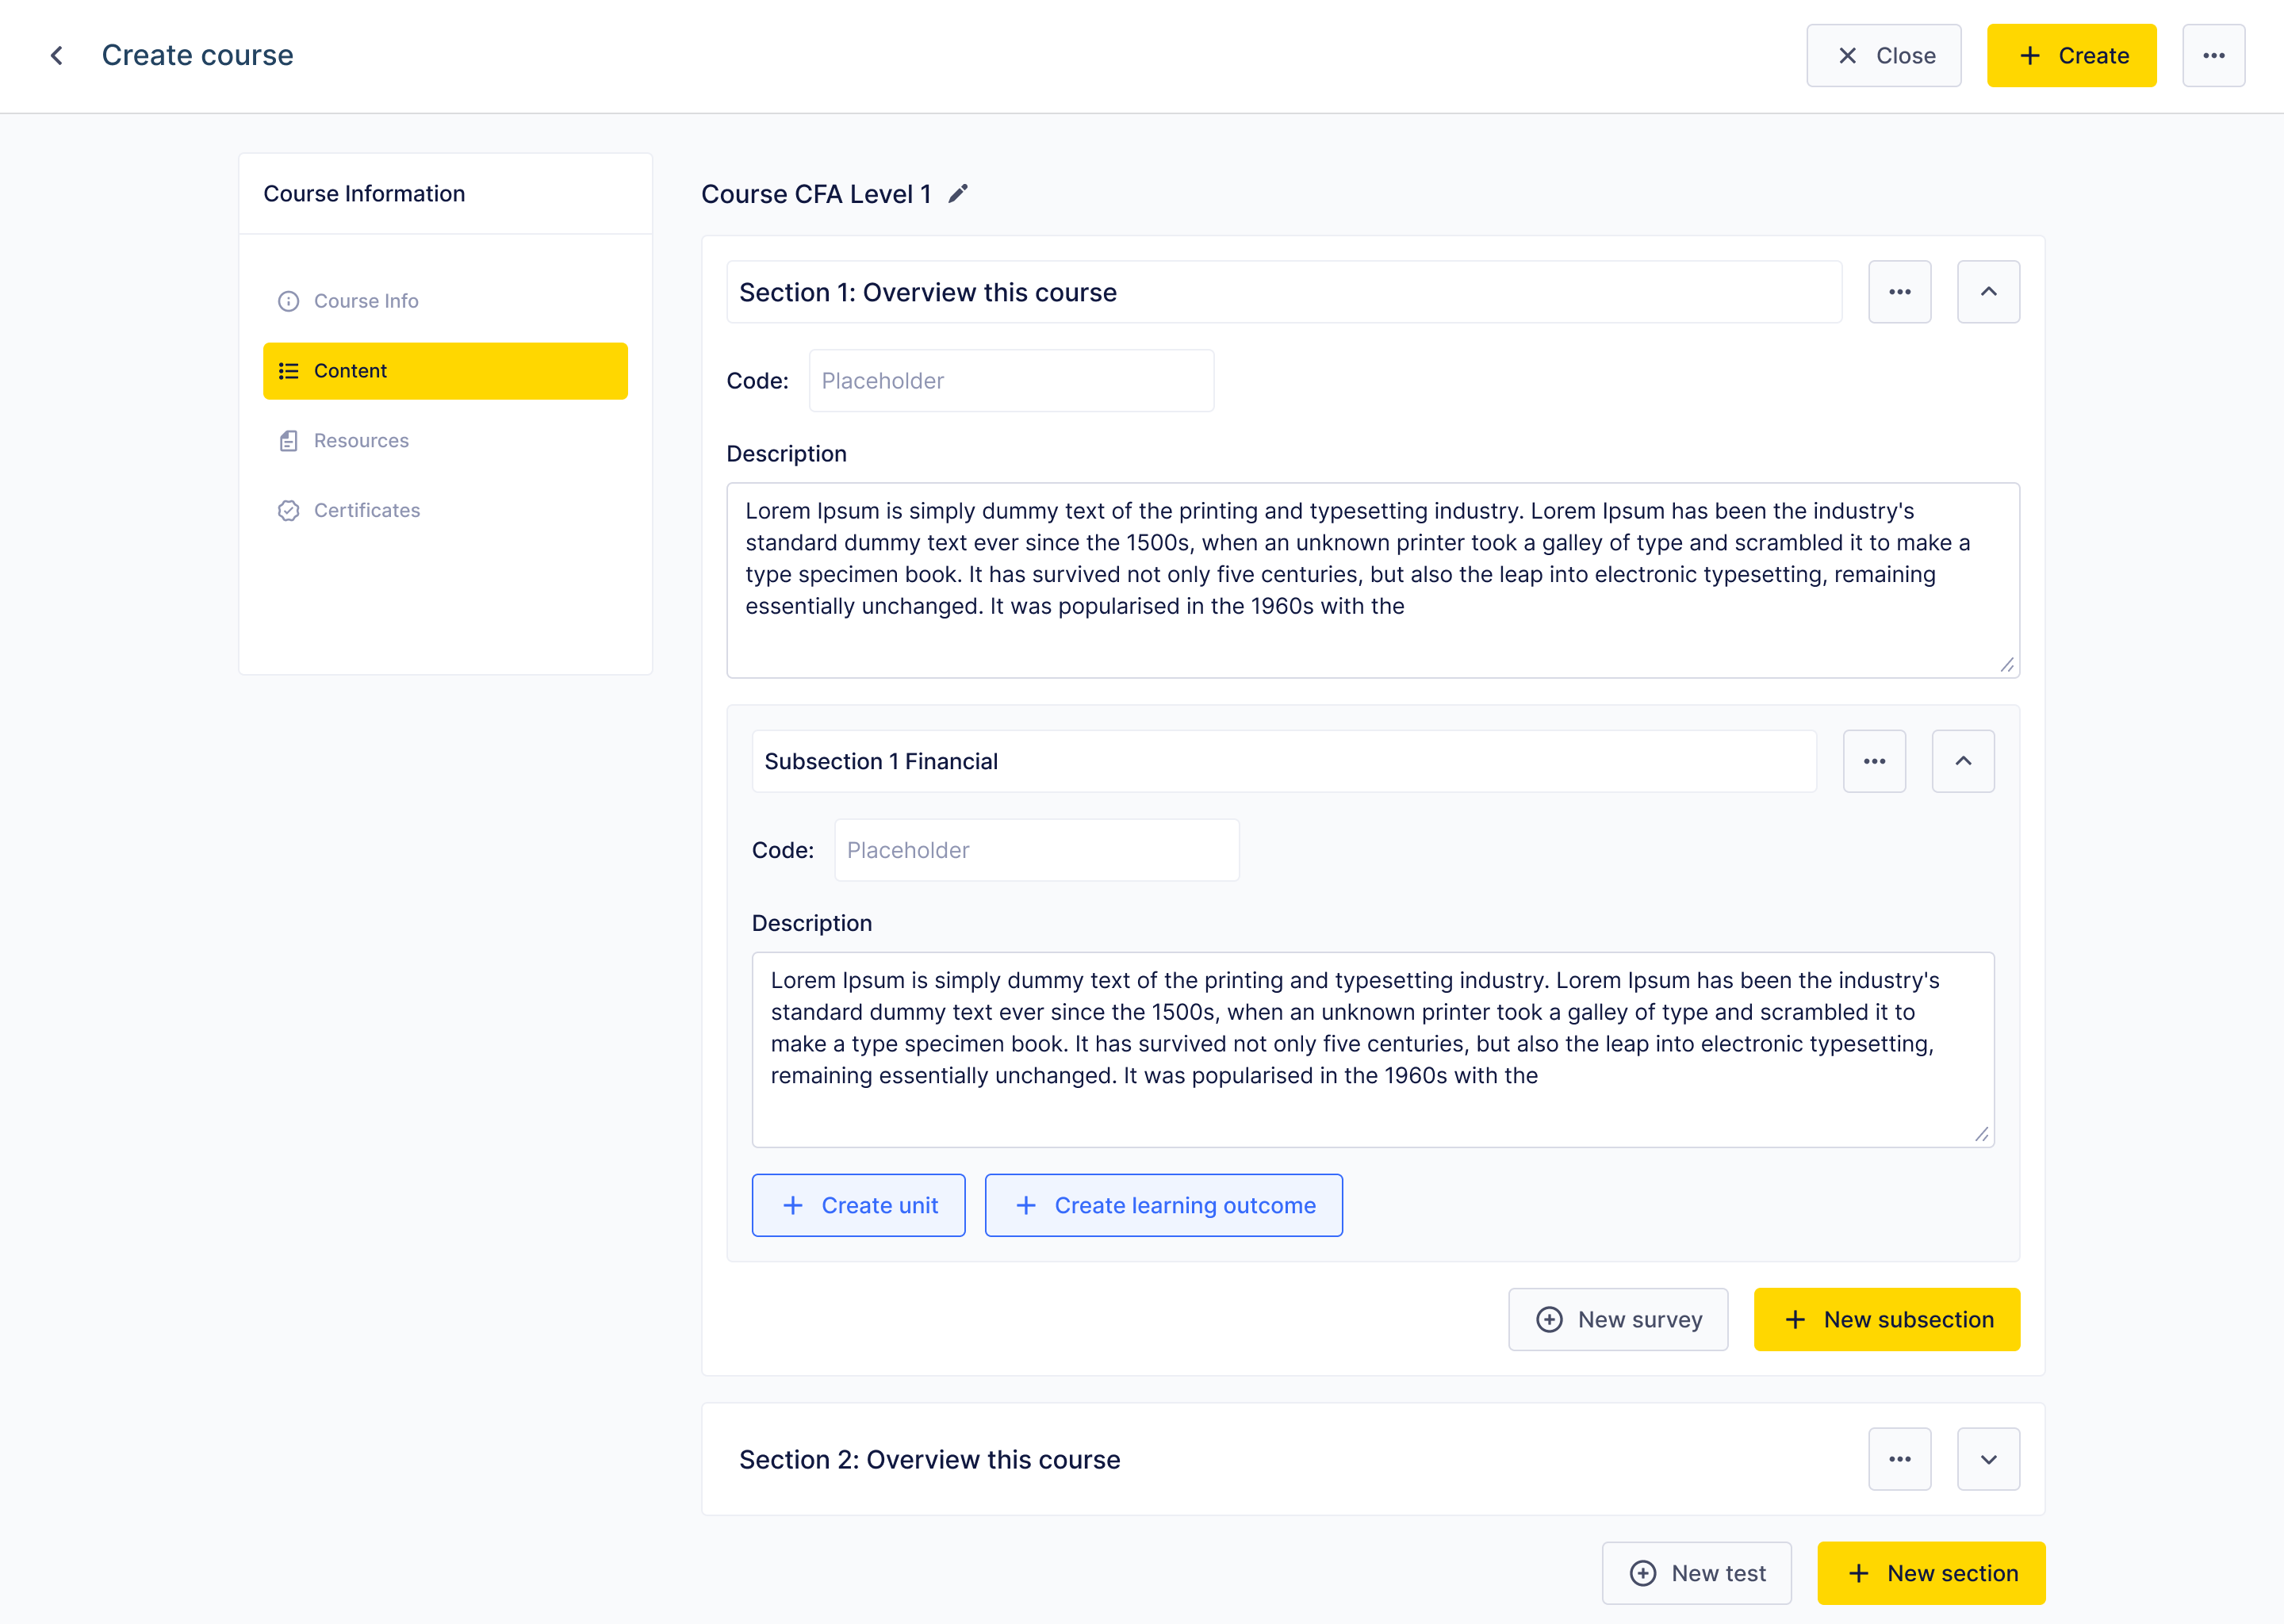Viewport: 2284px width, 1624px height.
Task: Grab Subsection description resize handle
Action: click(x=1981, y=1134)
